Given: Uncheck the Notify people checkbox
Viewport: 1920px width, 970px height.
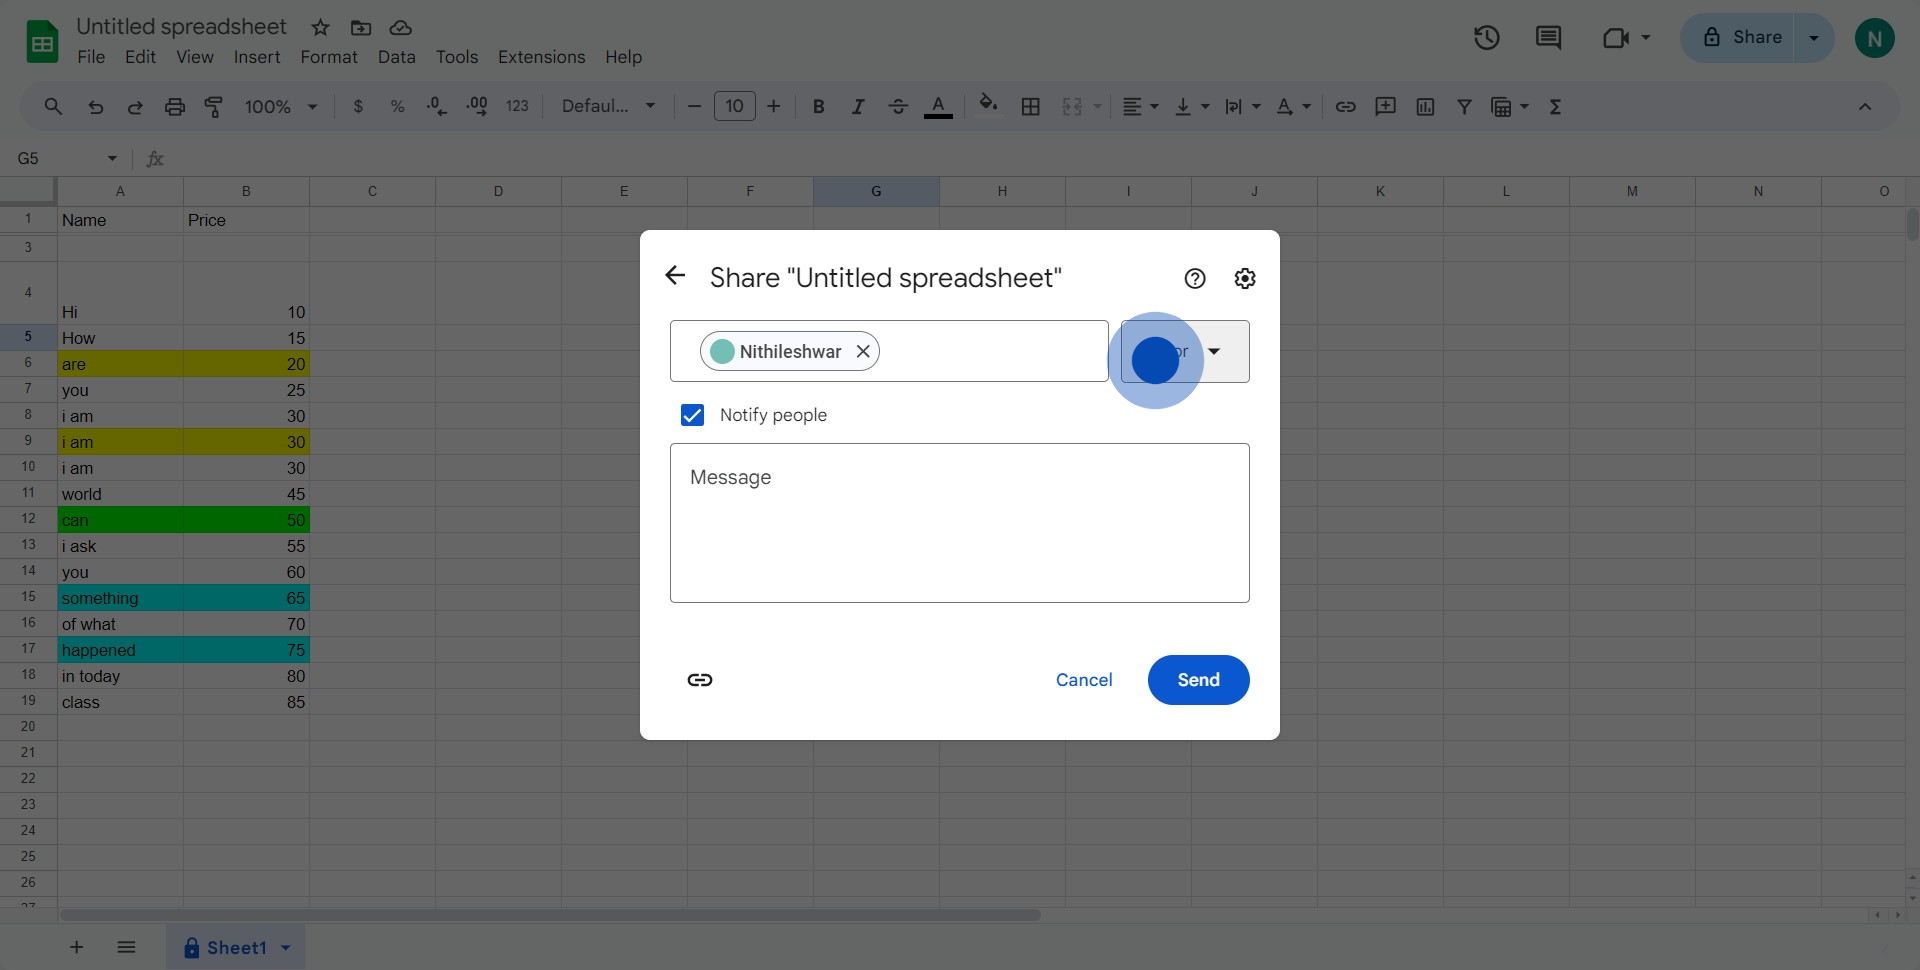Looking at the screenshot, I should pos(692,415).
